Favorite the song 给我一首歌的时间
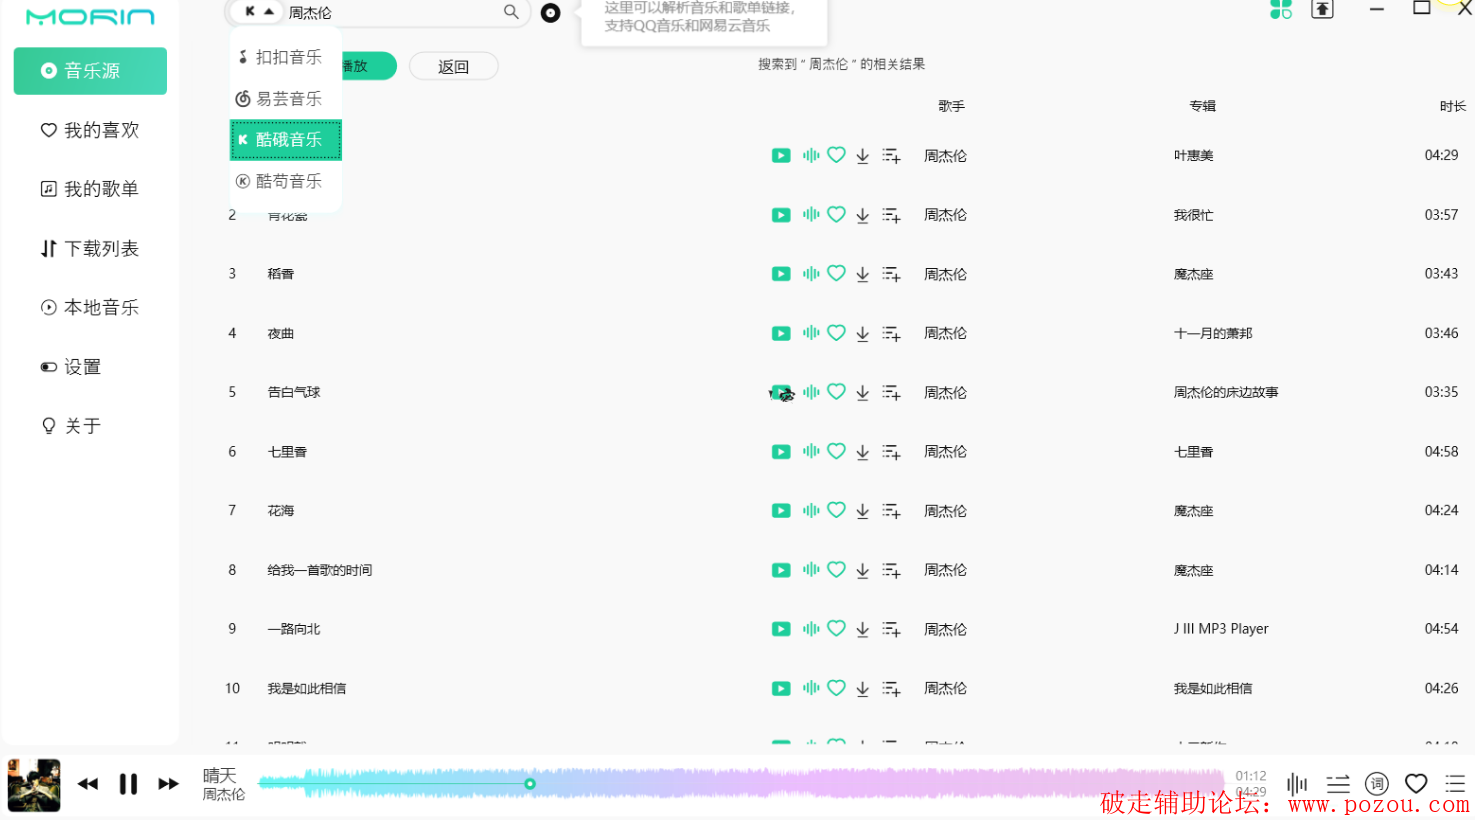Image resolution: width=1475 pixels, height=820 pixels. pyautogui.click(x=837, y=569)
